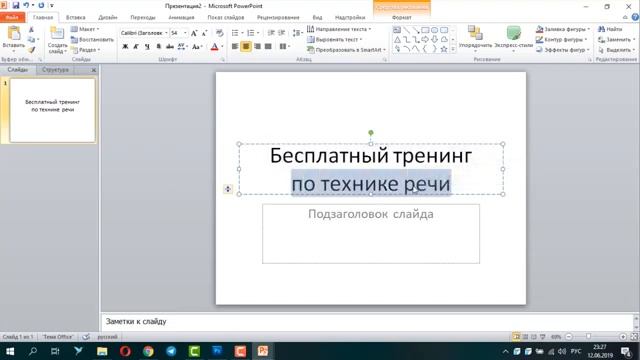Image resolution: width=640 pixels, height=360 pixels.
Task: Create a new slide with Создать слайд
Action: point(57,40)
